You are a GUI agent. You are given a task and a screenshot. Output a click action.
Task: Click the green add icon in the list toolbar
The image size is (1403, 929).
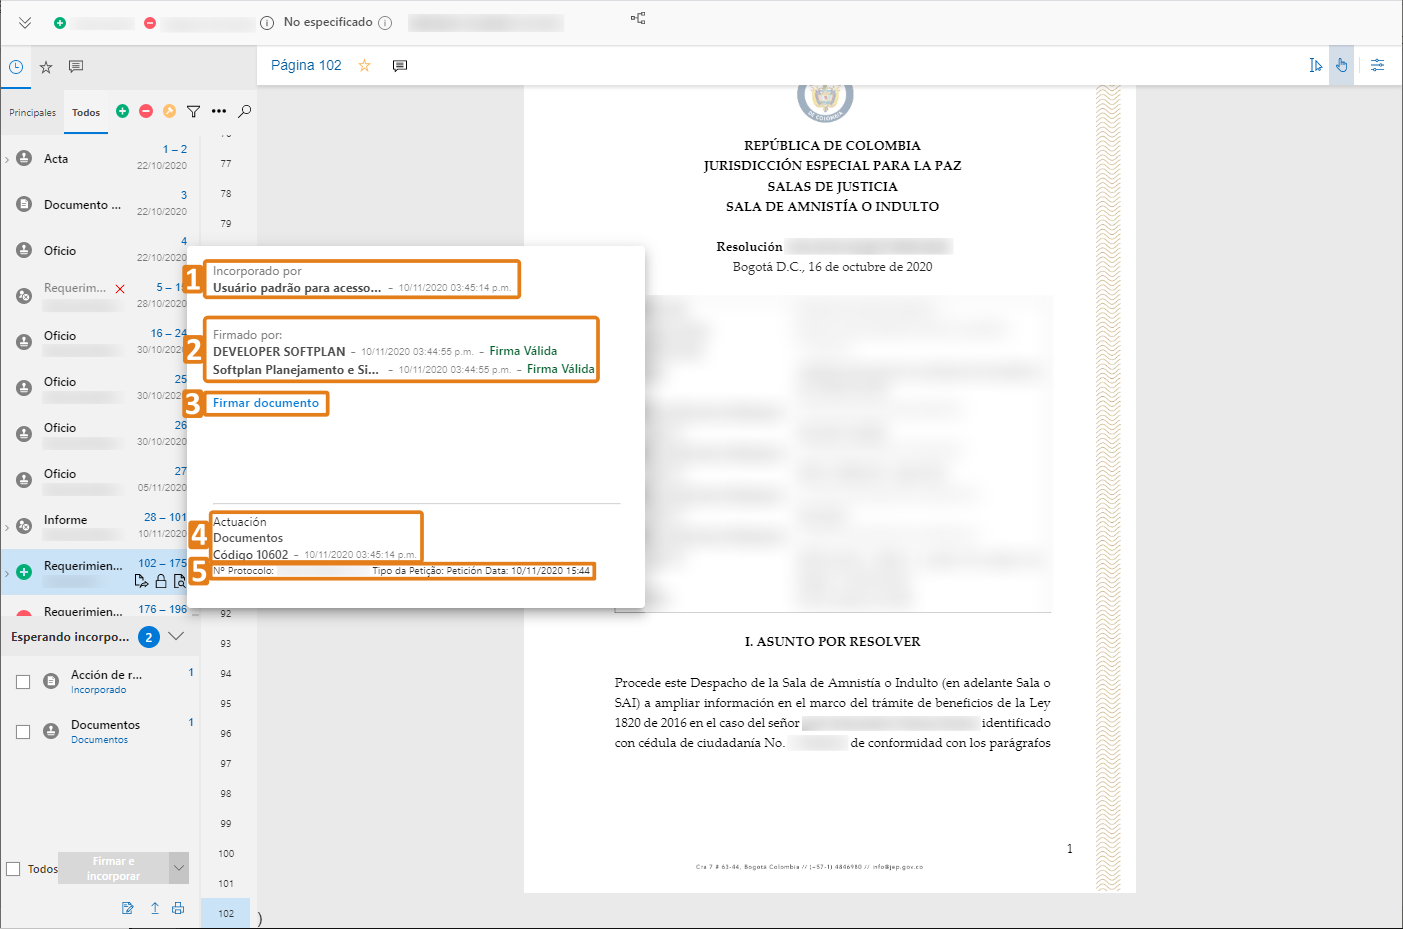click(x=122, y=111)
